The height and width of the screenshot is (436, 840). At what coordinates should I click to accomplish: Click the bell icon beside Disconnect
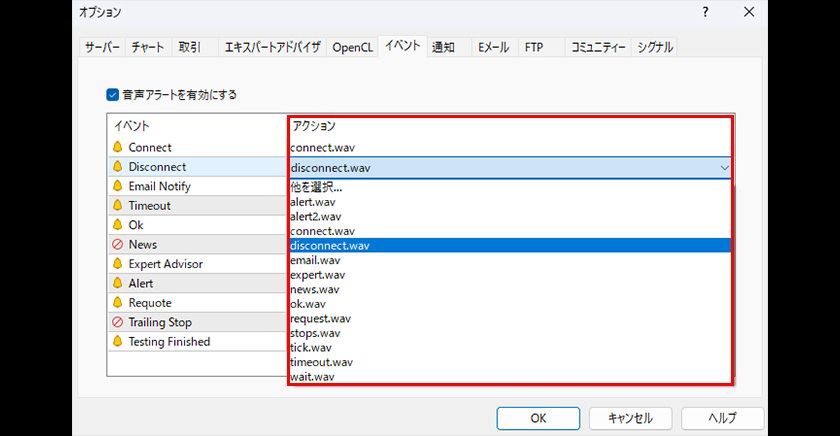(x=118, y=167)
